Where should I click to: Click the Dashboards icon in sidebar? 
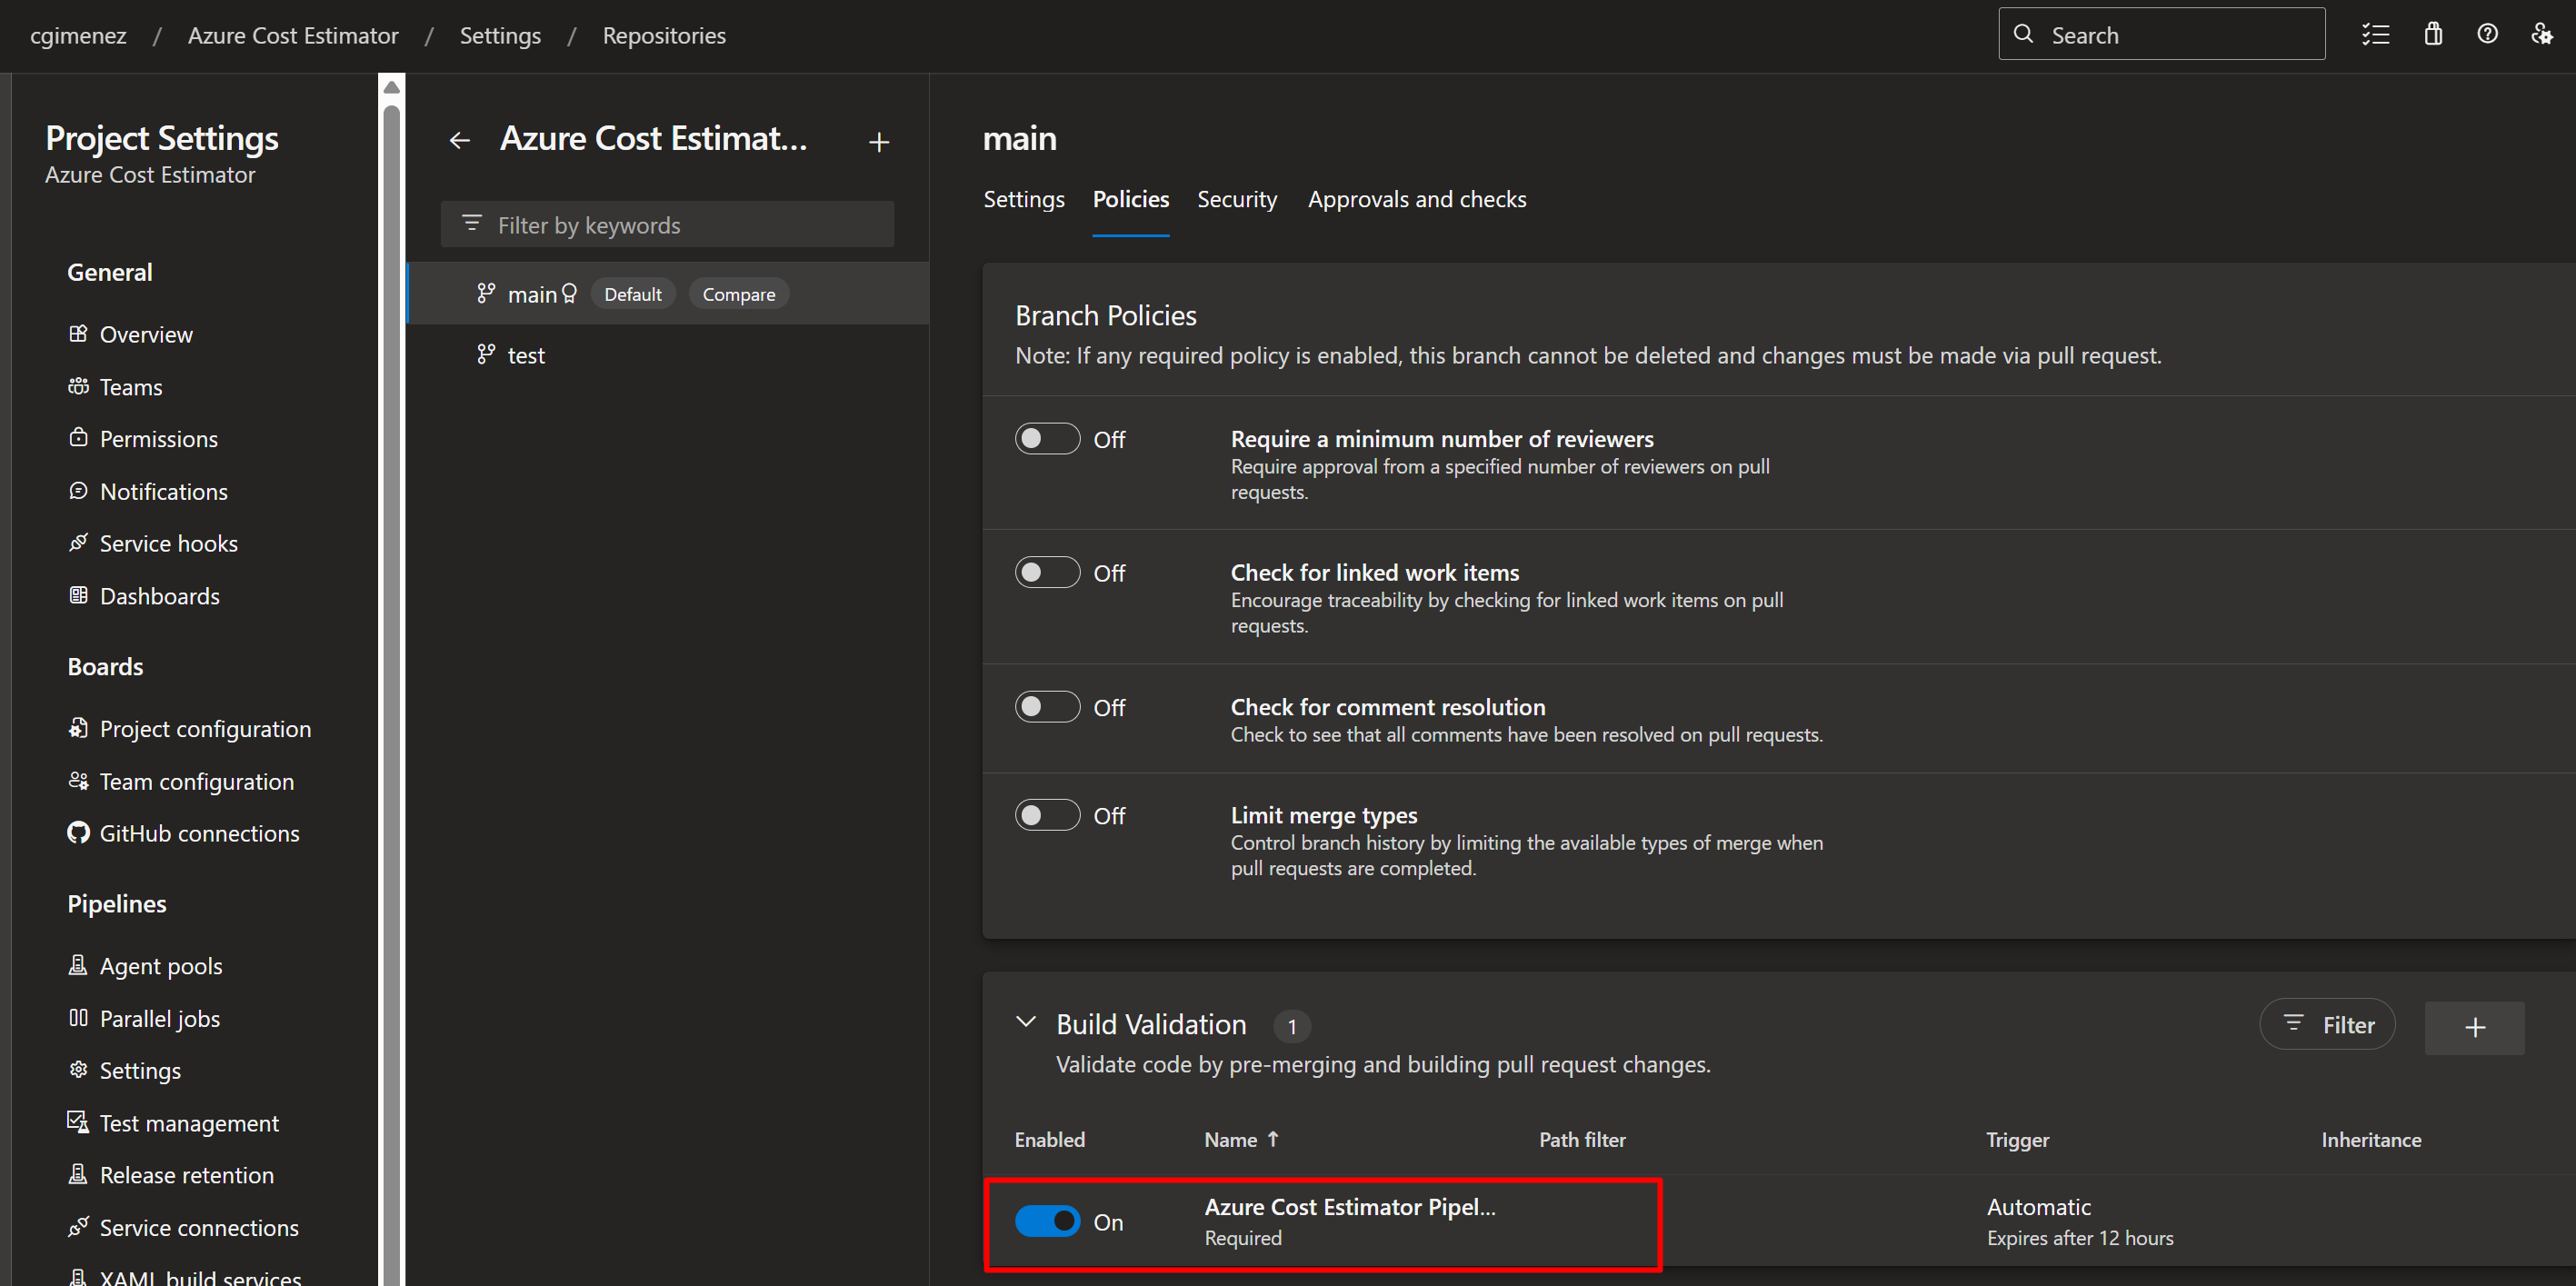click(78, 595)
